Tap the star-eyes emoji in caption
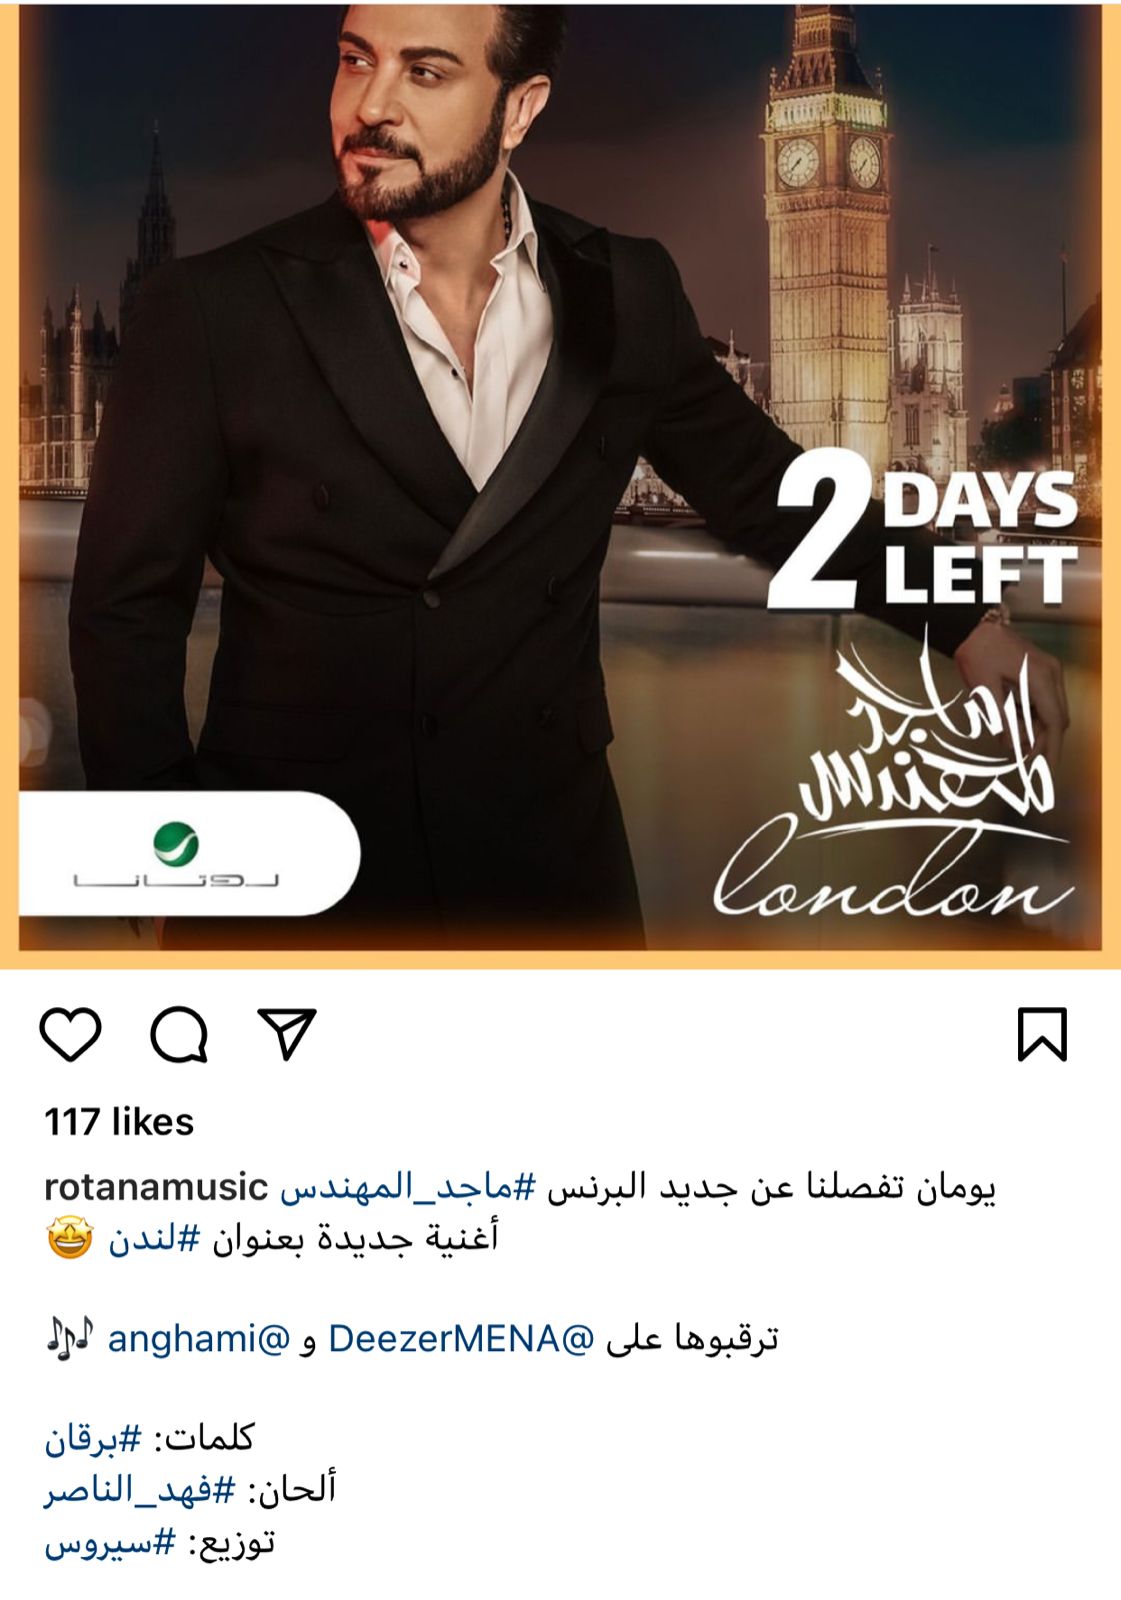The height and width of the screenshot is (1600, 1121). click(x=70, y=1238)
